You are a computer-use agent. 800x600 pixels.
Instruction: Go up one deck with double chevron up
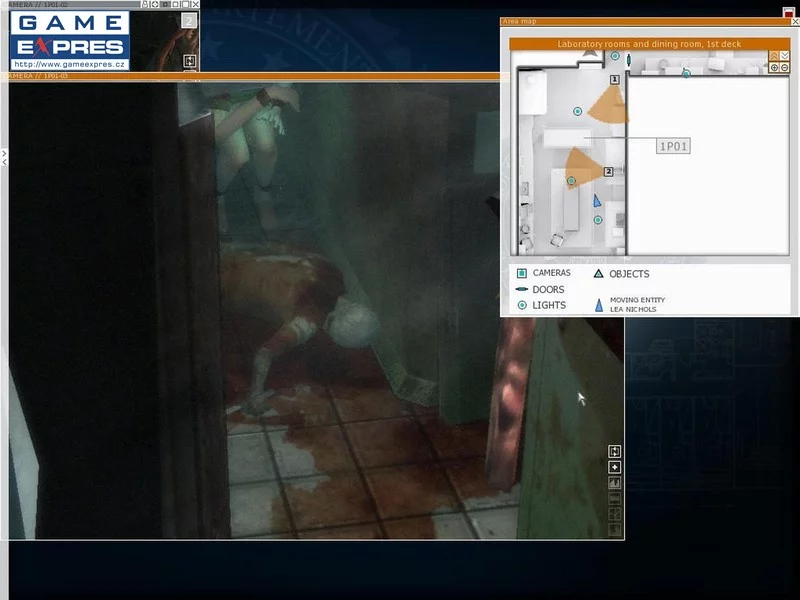tap(774, 55)
